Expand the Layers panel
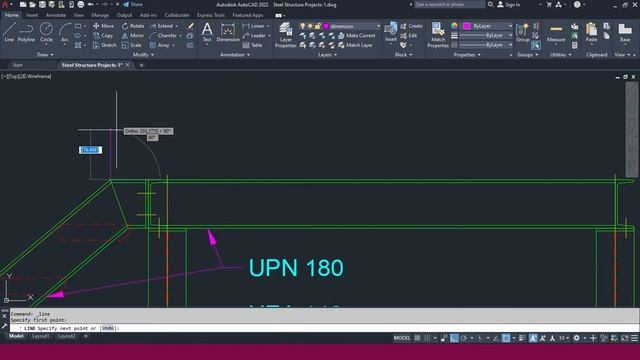This screenshot has width=640, height=360. tap(327, 55)
